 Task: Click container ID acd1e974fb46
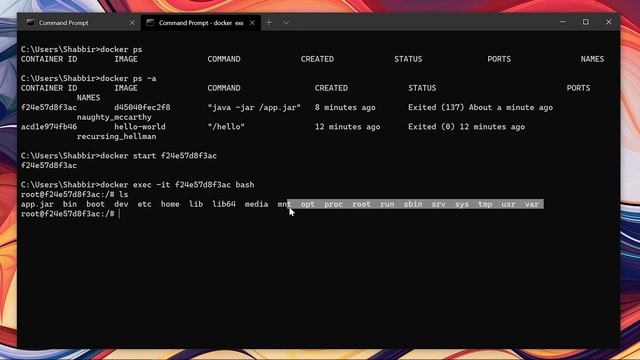point(49,127)
